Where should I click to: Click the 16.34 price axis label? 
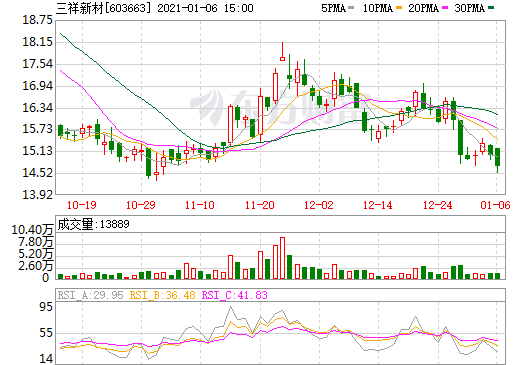pyautogui.click(x=38, y=108)
